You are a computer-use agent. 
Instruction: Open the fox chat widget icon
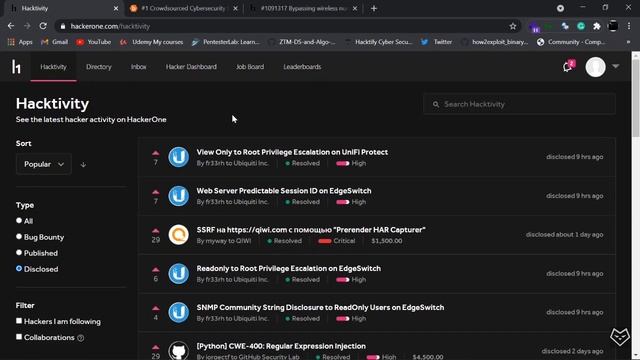point(620,337)
